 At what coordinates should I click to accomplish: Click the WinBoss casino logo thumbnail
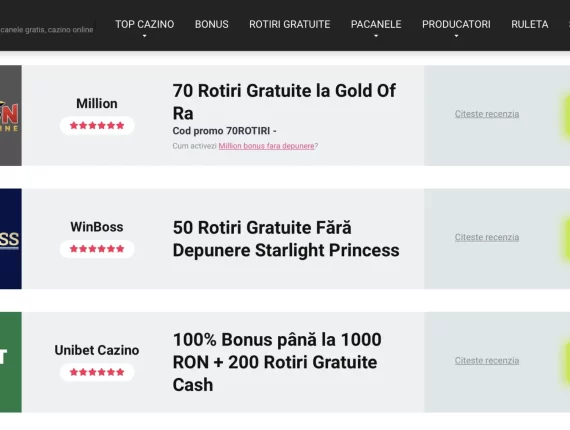[x=11, y=239]
